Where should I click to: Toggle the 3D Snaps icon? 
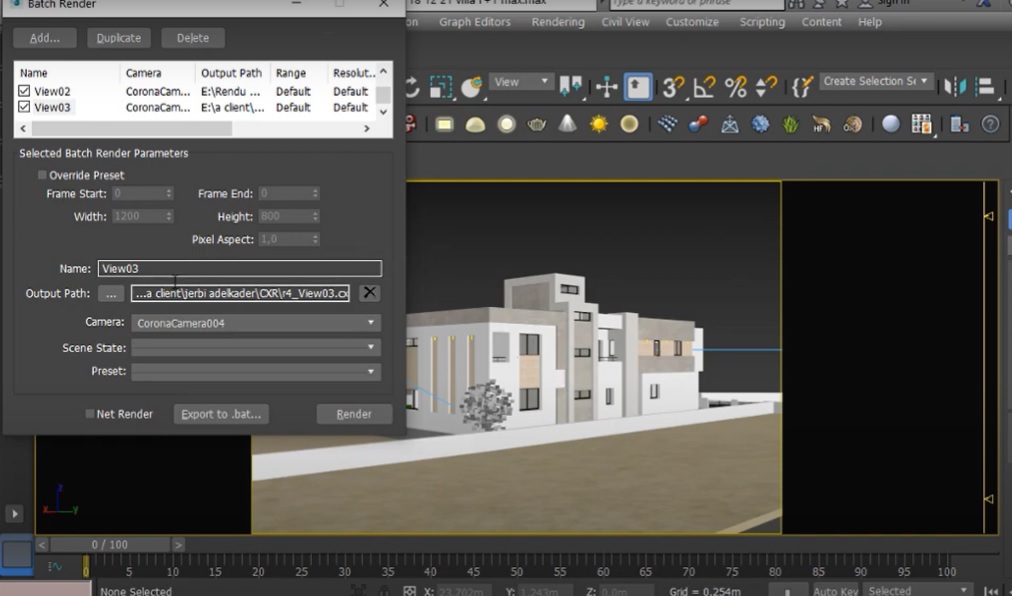click(x=673, y=87)
